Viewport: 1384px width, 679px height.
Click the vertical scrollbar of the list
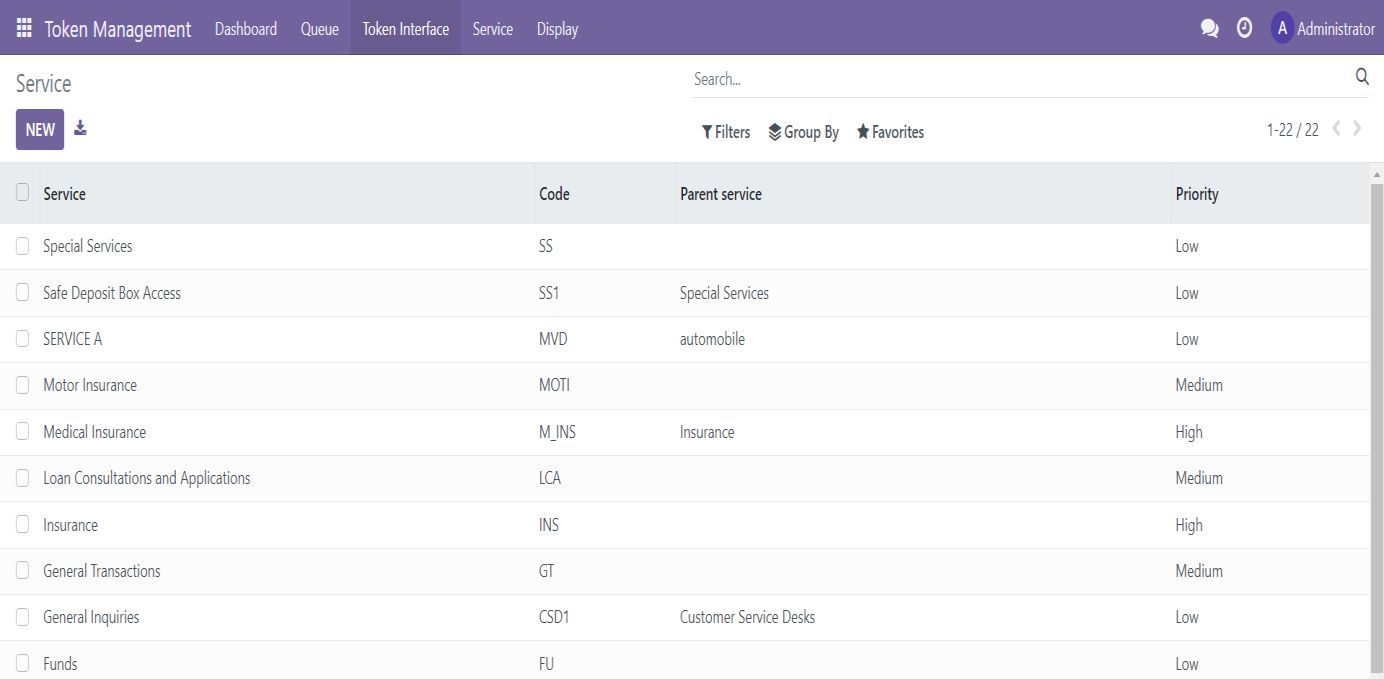(1376, 420)
